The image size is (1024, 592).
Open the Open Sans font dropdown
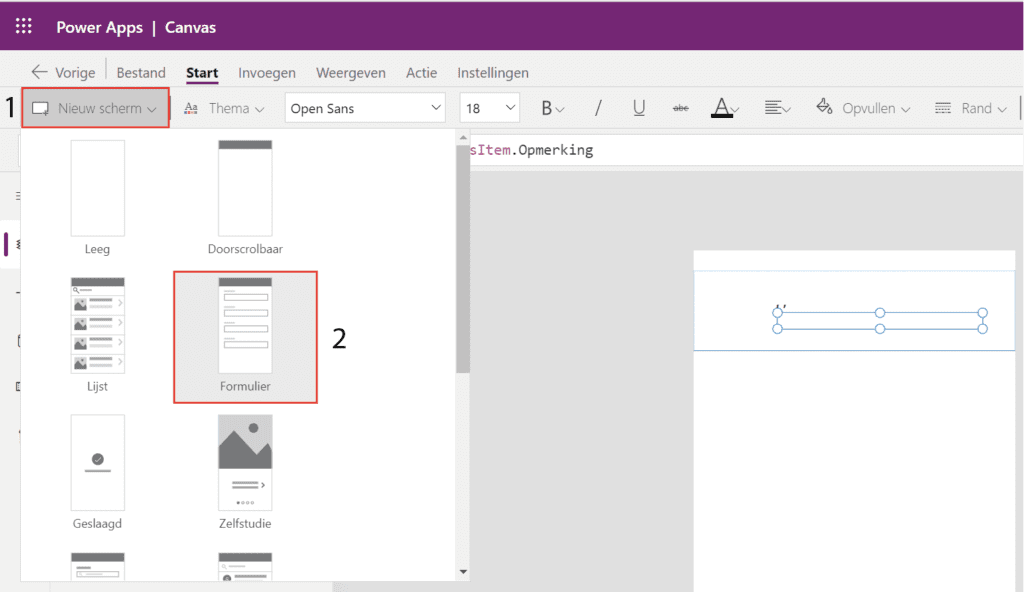tap(364, 108)
